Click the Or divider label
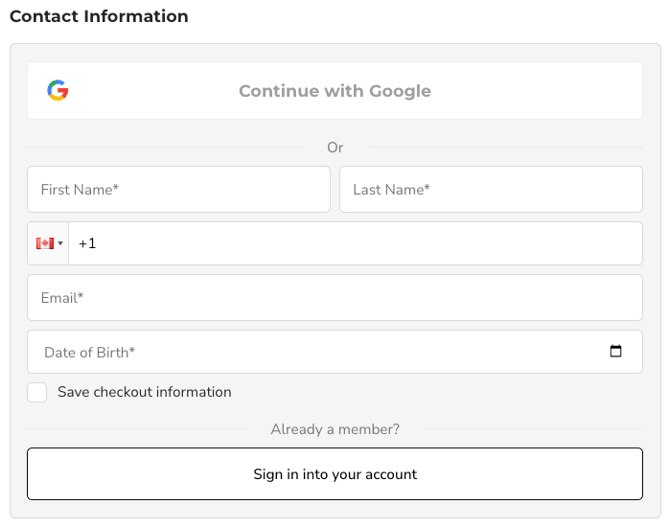The height and width of the screenshot is (528, 670). (335, 147)
